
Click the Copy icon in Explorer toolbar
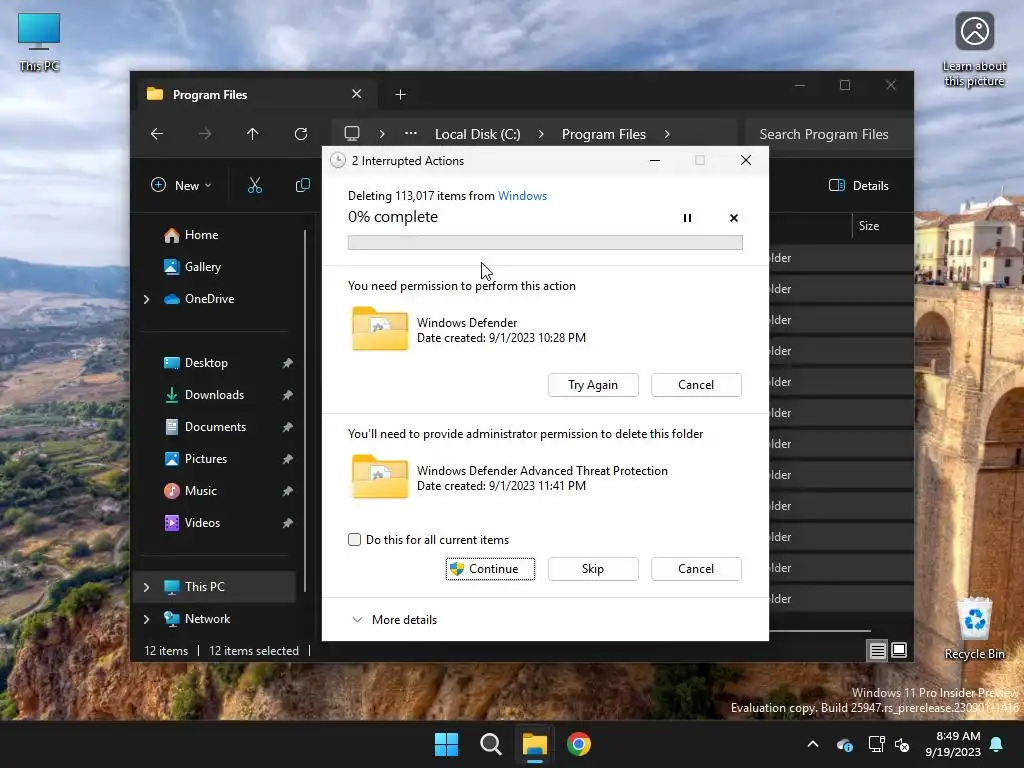click(x=302, y=186)
